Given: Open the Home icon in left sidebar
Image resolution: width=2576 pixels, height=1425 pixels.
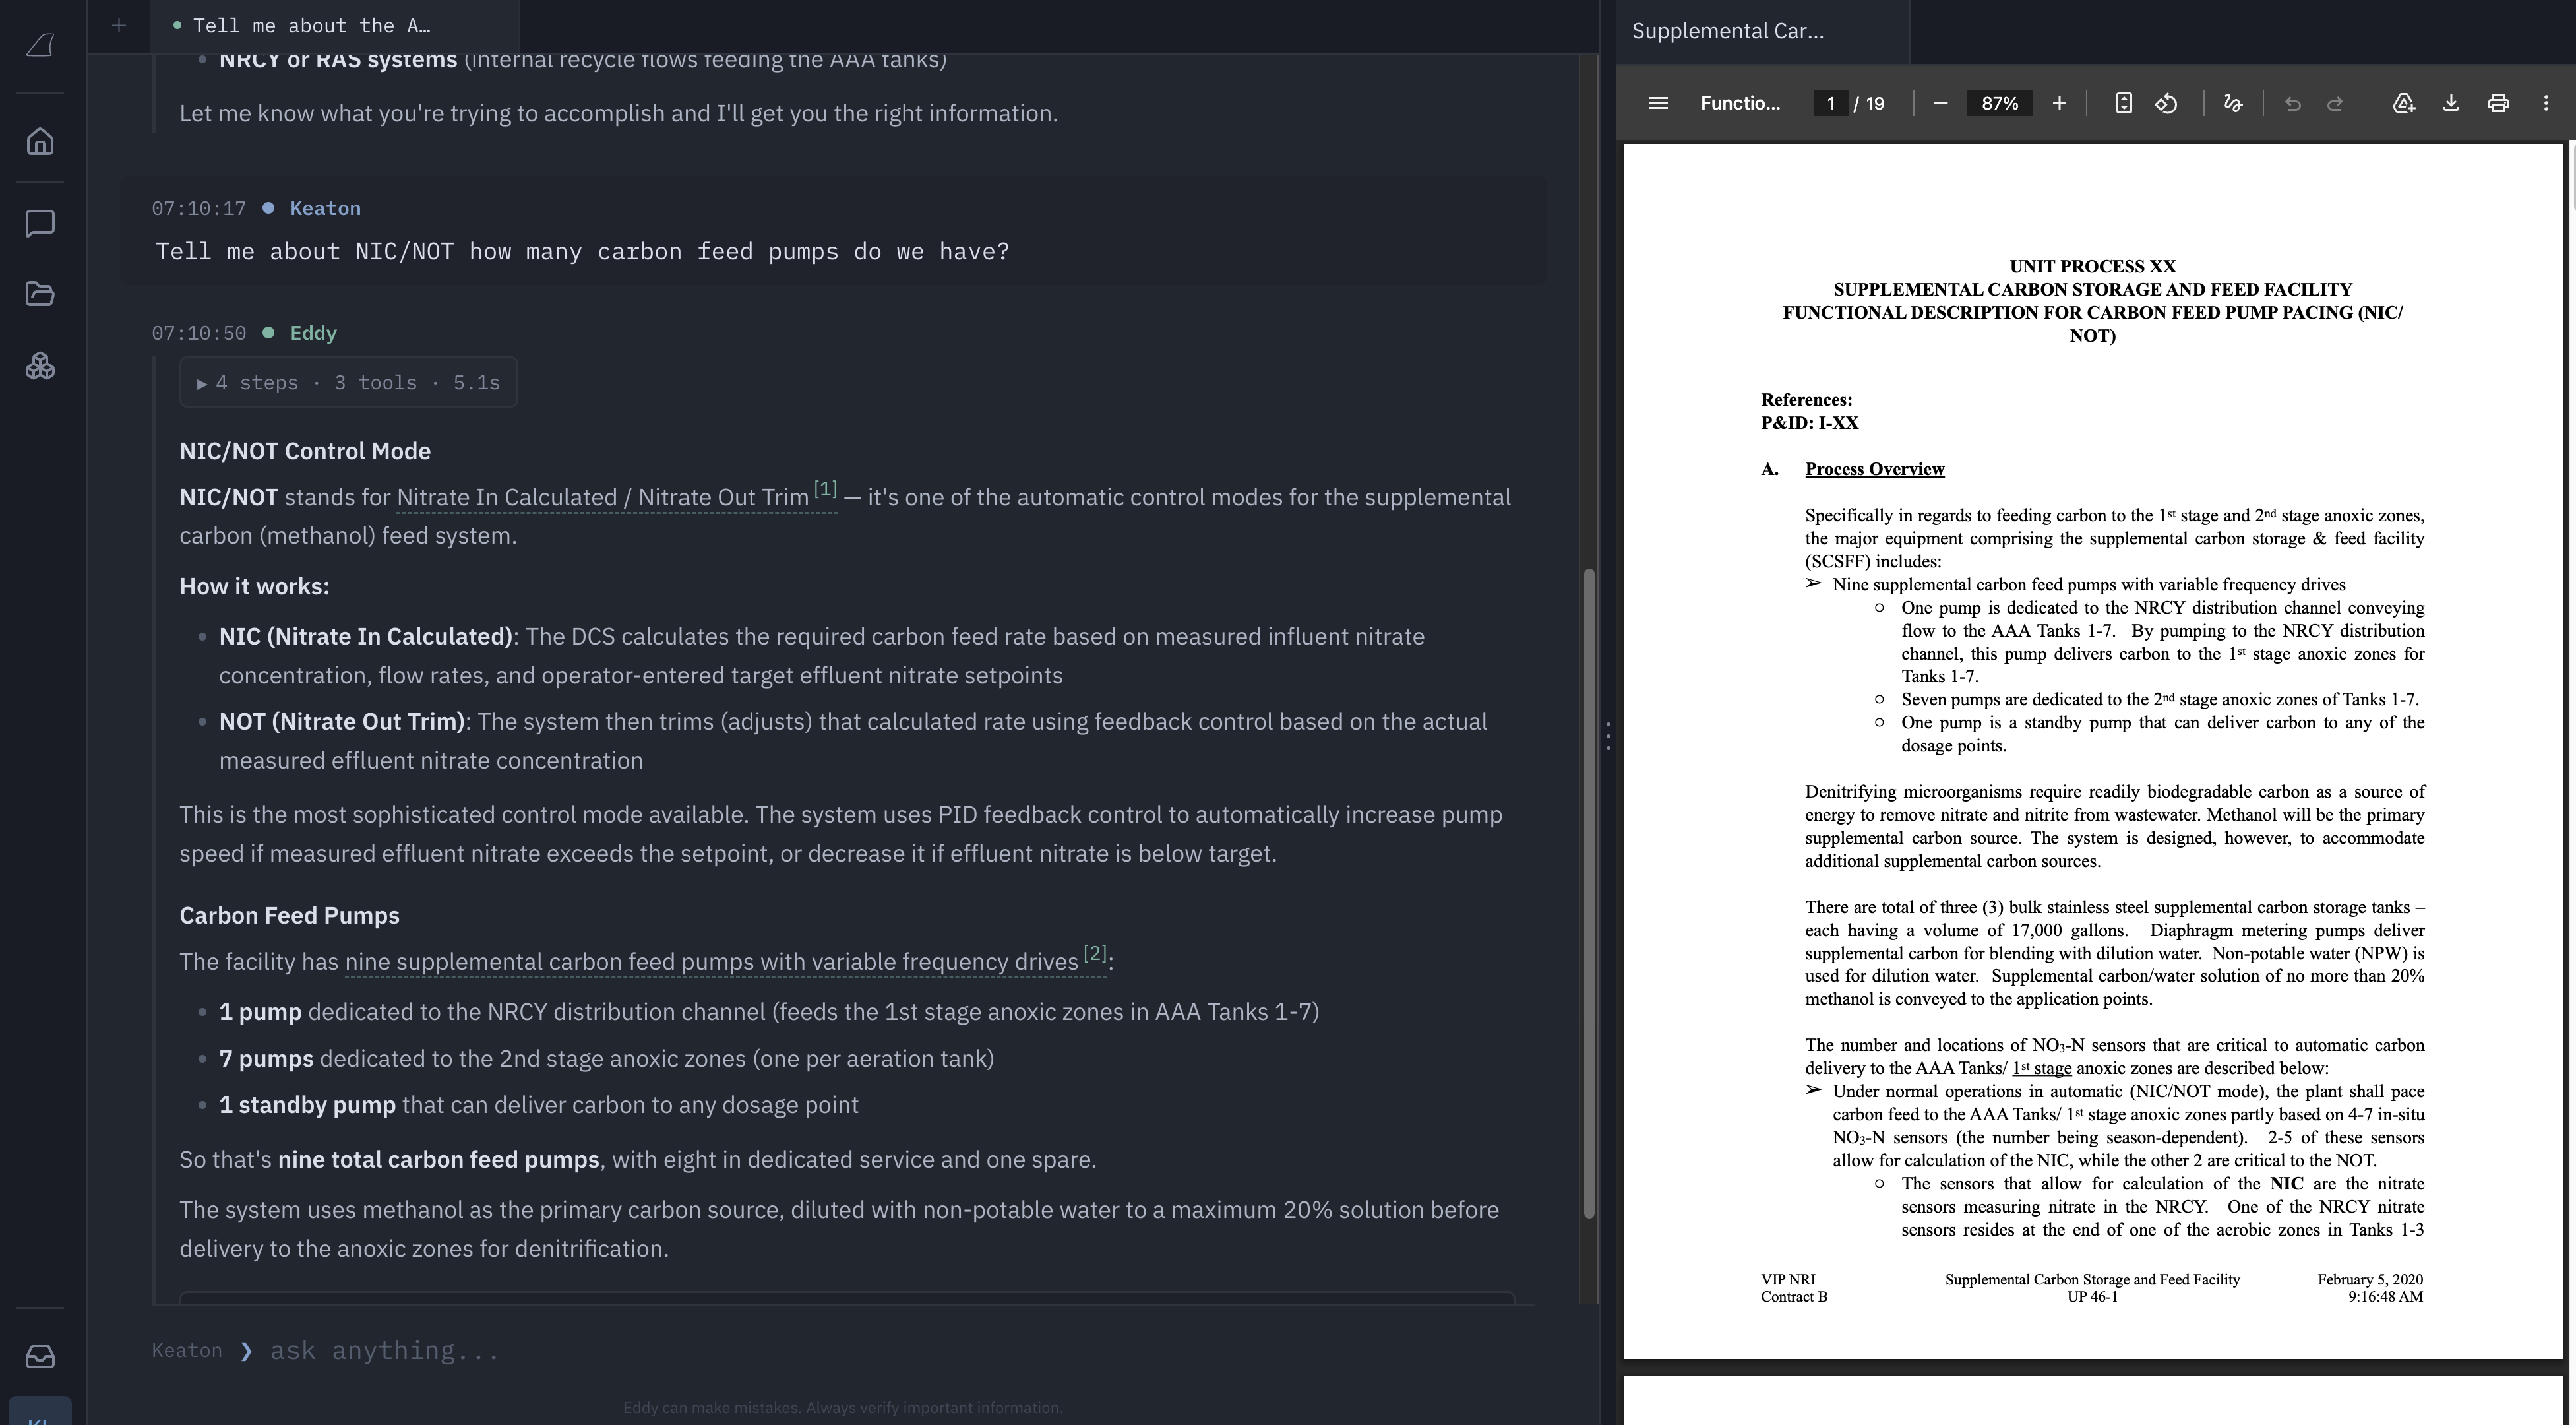Looking at the screenshot, I should coord(40,141).
